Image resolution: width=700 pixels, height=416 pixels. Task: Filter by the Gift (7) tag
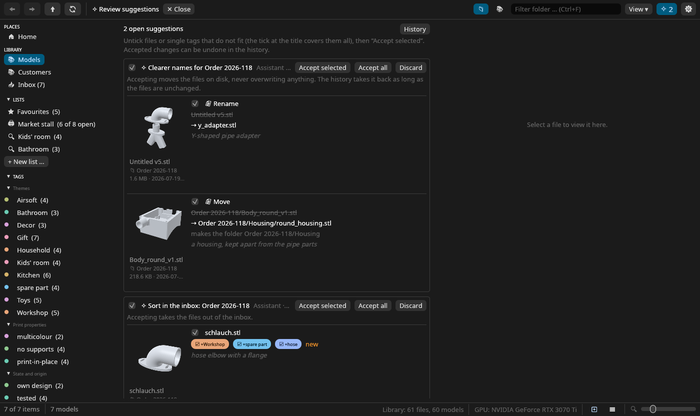28,237
